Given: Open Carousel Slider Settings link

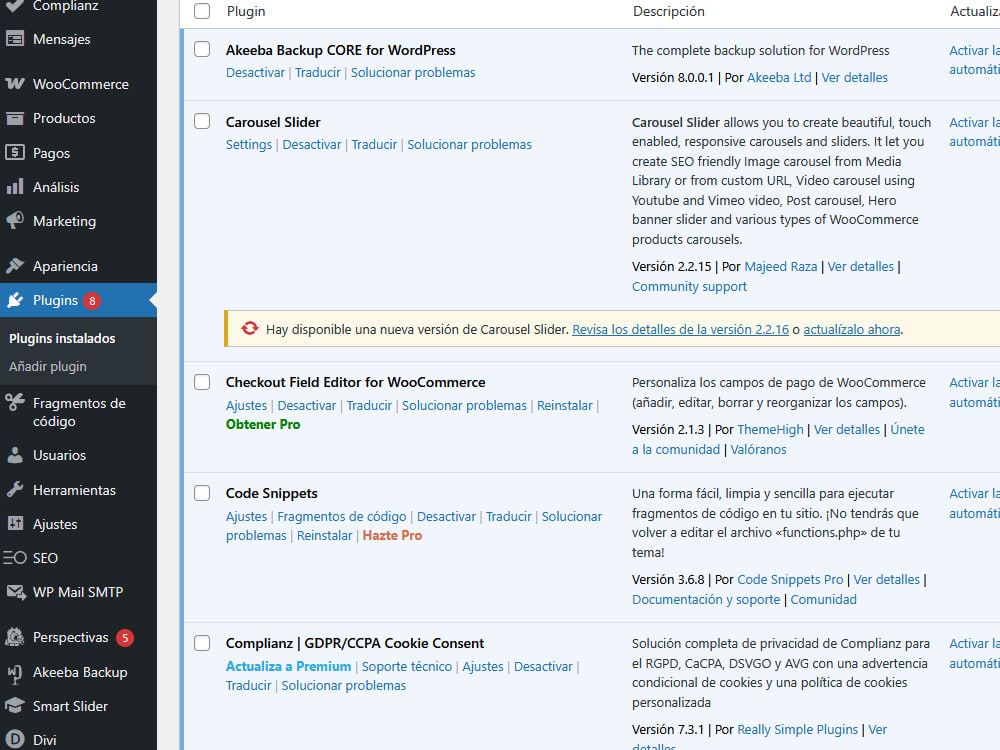Looking at the screenshot, I should (249, 145).
